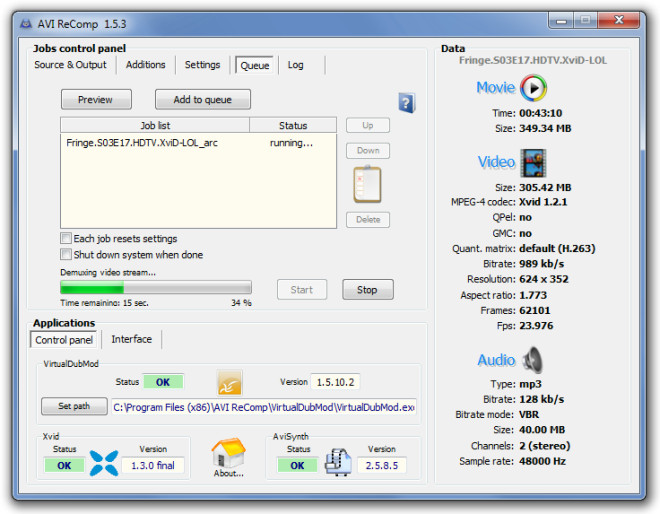
Task: Click the 34 % progress text
Action: pyautogui.click(x=241, y=303)
